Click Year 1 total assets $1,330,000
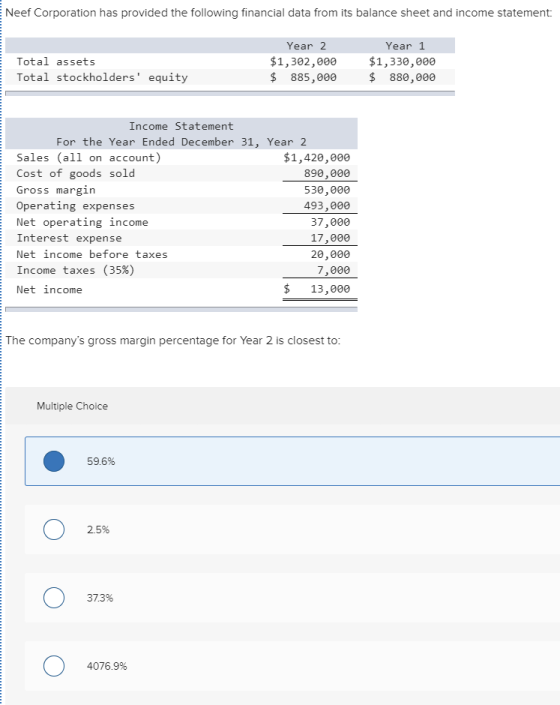The height and width of the screenshot is (705, 560). click(402, 62)
